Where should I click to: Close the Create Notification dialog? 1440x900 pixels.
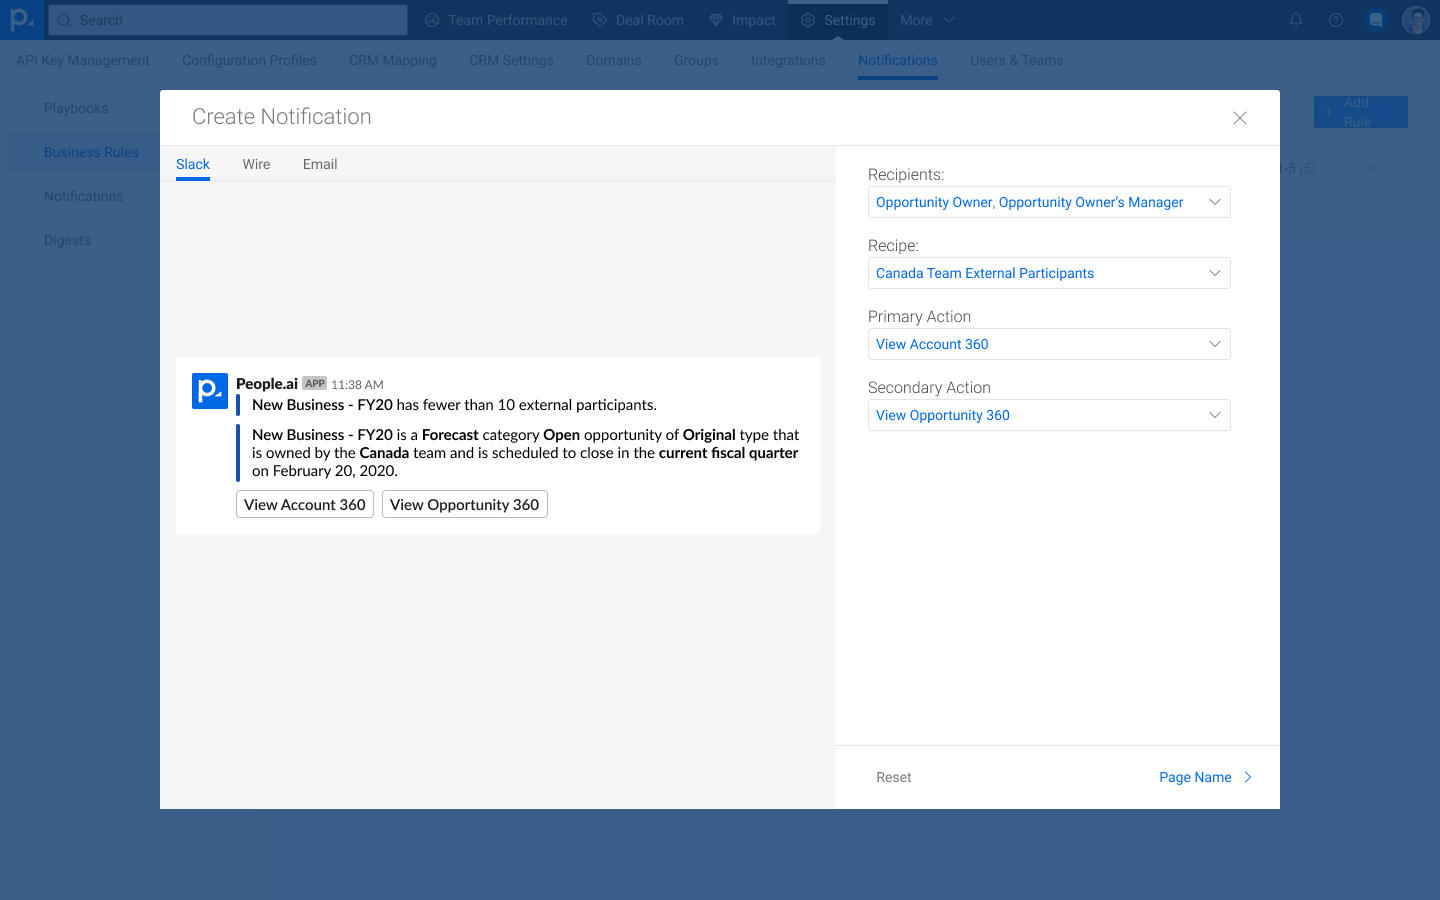click(x=1240, y=118)
